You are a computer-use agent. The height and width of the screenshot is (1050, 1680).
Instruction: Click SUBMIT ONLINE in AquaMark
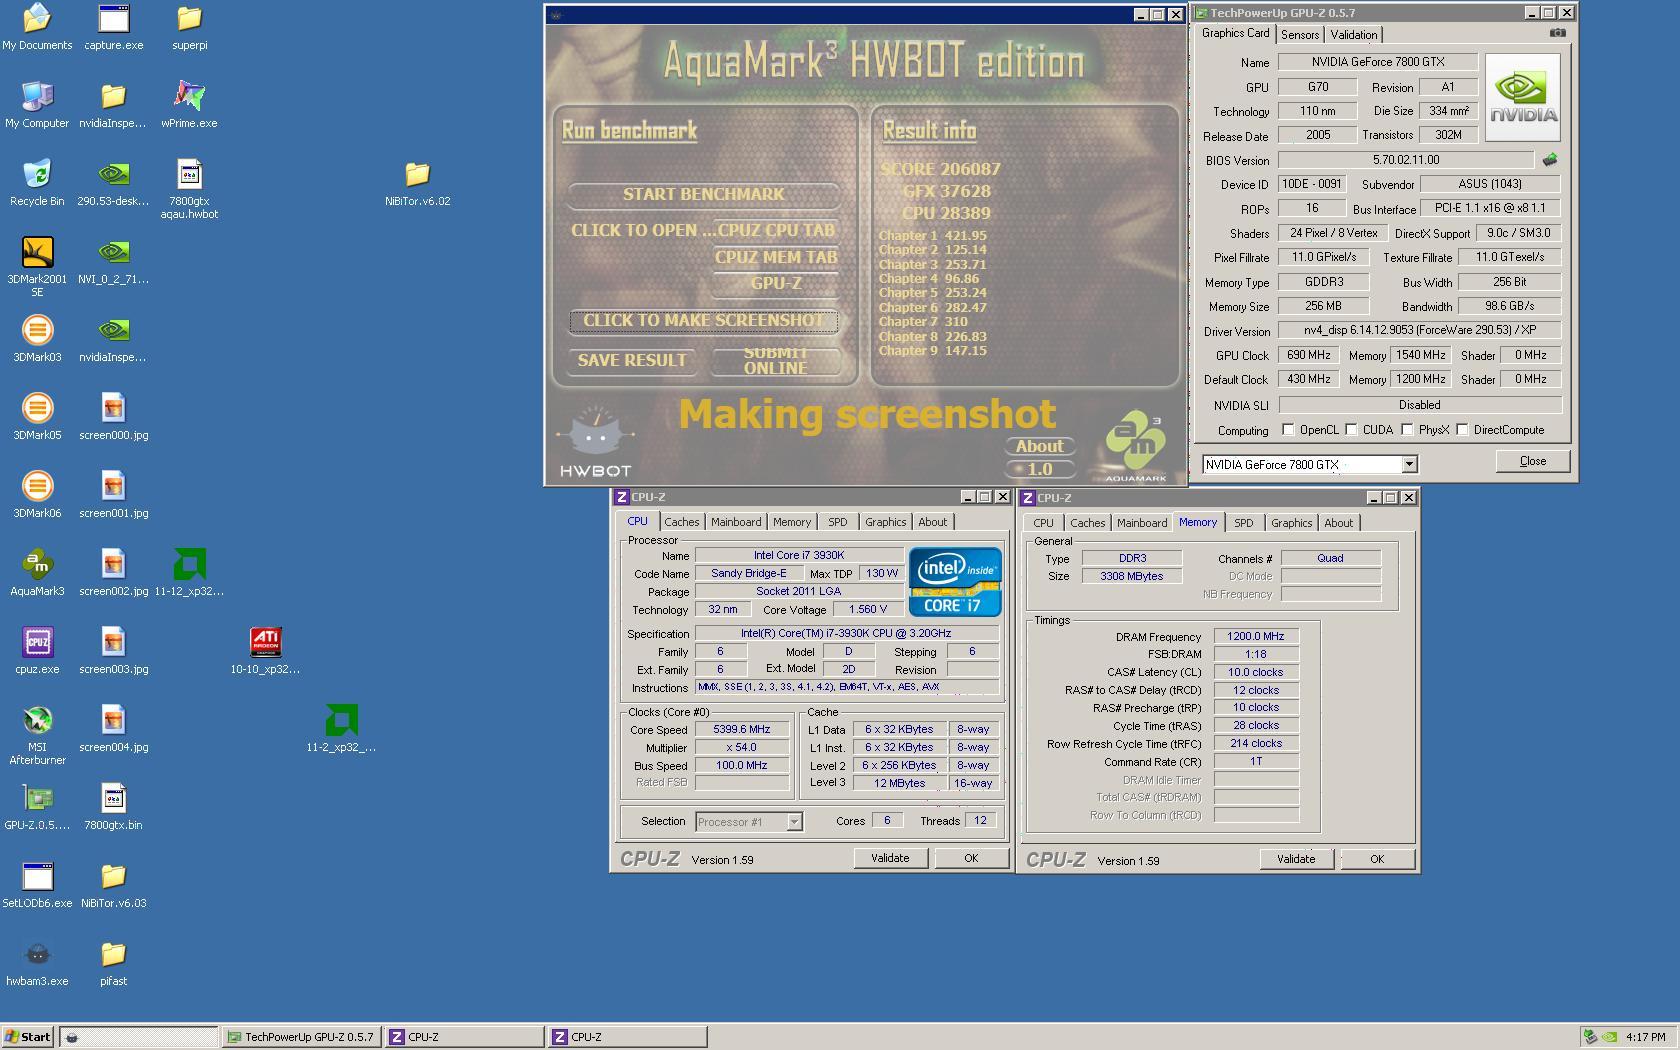pos(775,361)
